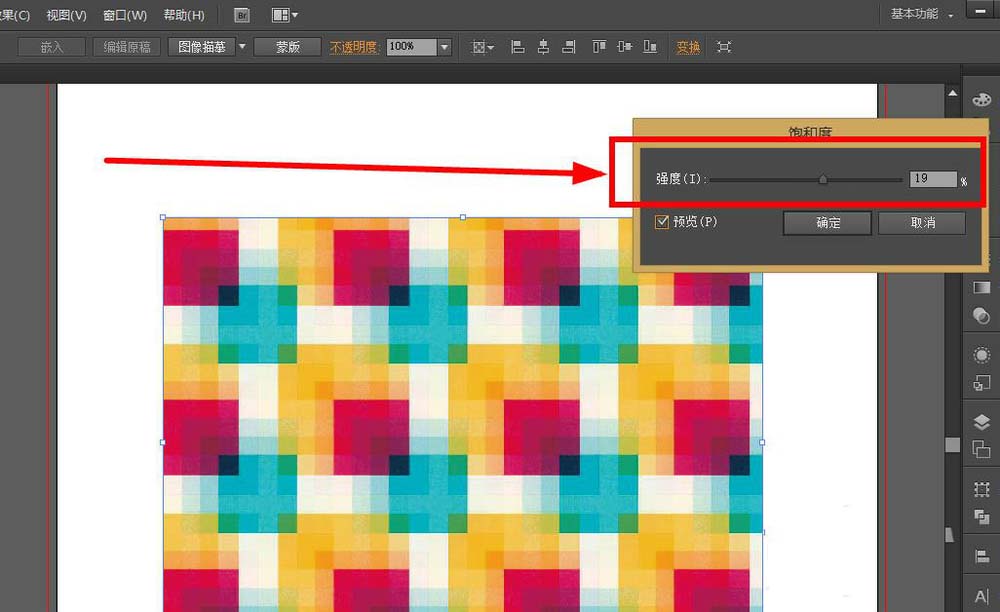Toggle the 预览(P) preview checkbox
Image resolution: width=1000 pixels, height=612 pixels.
click(x=662, y=222)
